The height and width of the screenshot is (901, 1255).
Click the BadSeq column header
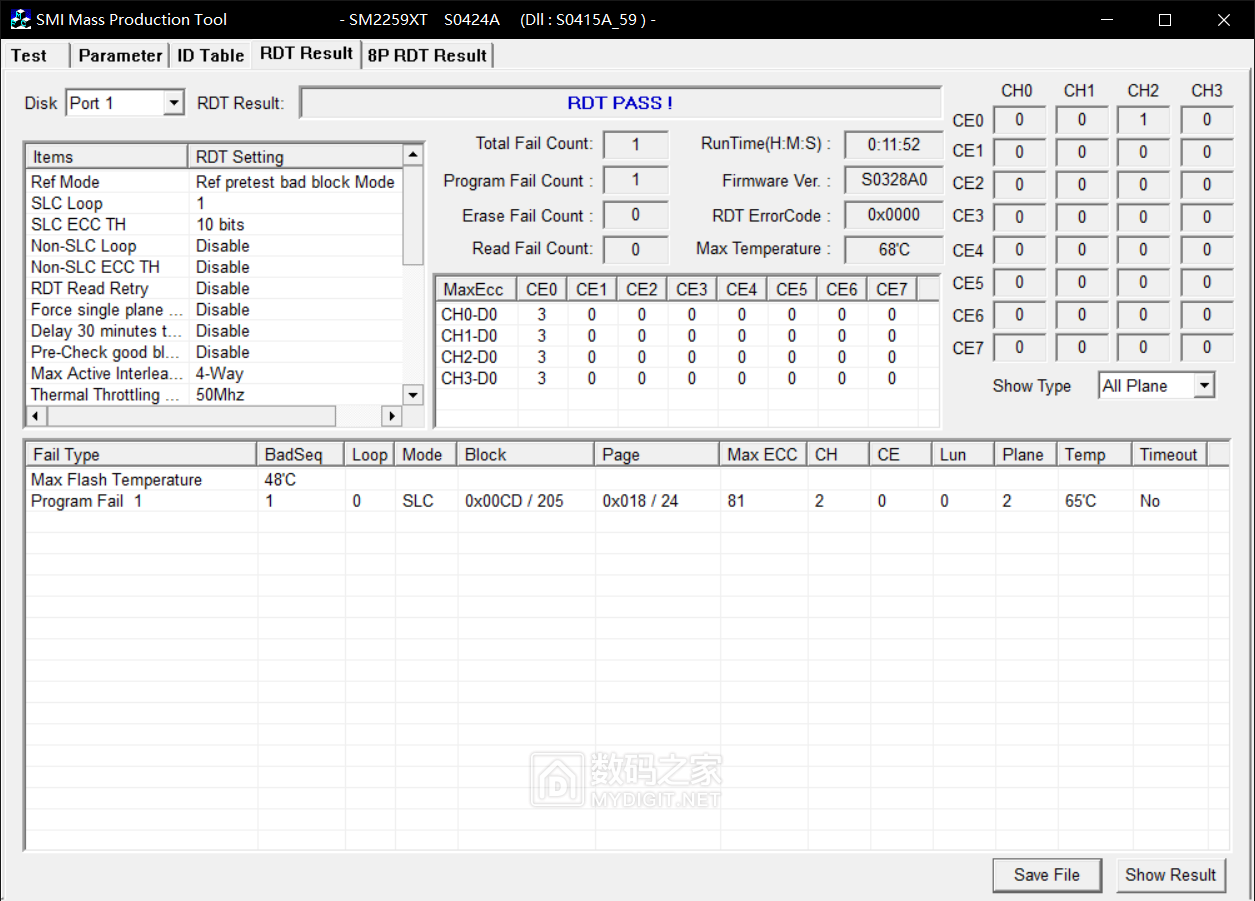tap(301, 455)
